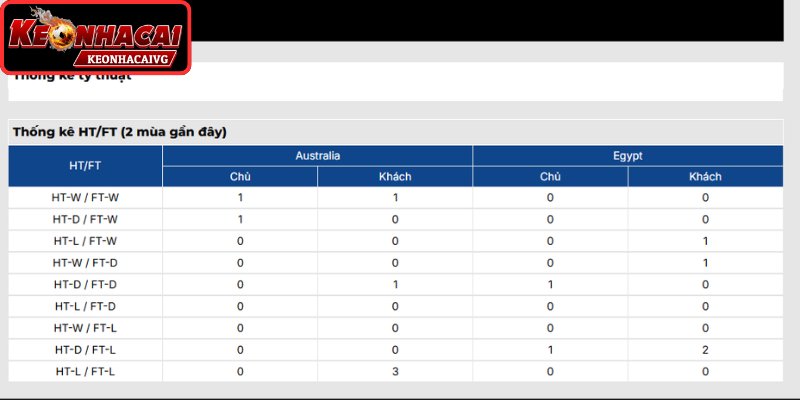The width and height of the screenshot is (800, 400).
Task: Click the HT-W / FT-W row label
Action: [x=85, y=197]
